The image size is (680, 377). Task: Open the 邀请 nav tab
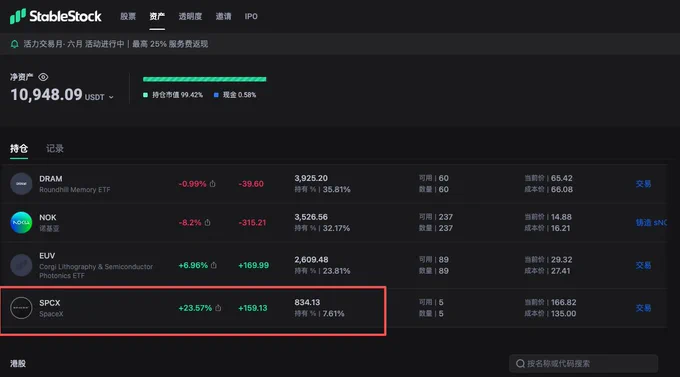click(223, 16)
